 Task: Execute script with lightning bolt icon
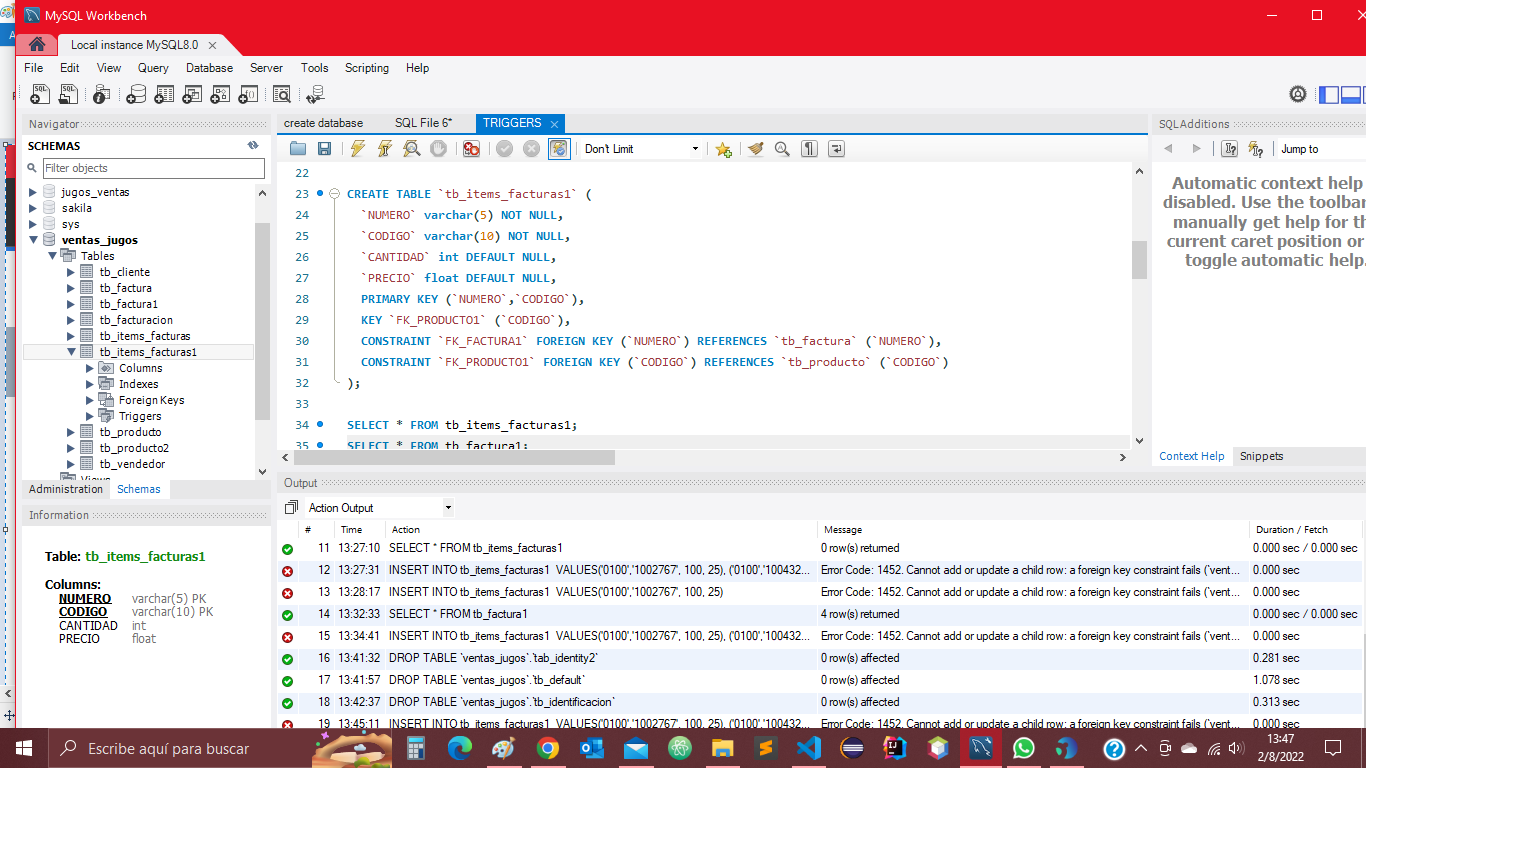[x=357, y=149]
